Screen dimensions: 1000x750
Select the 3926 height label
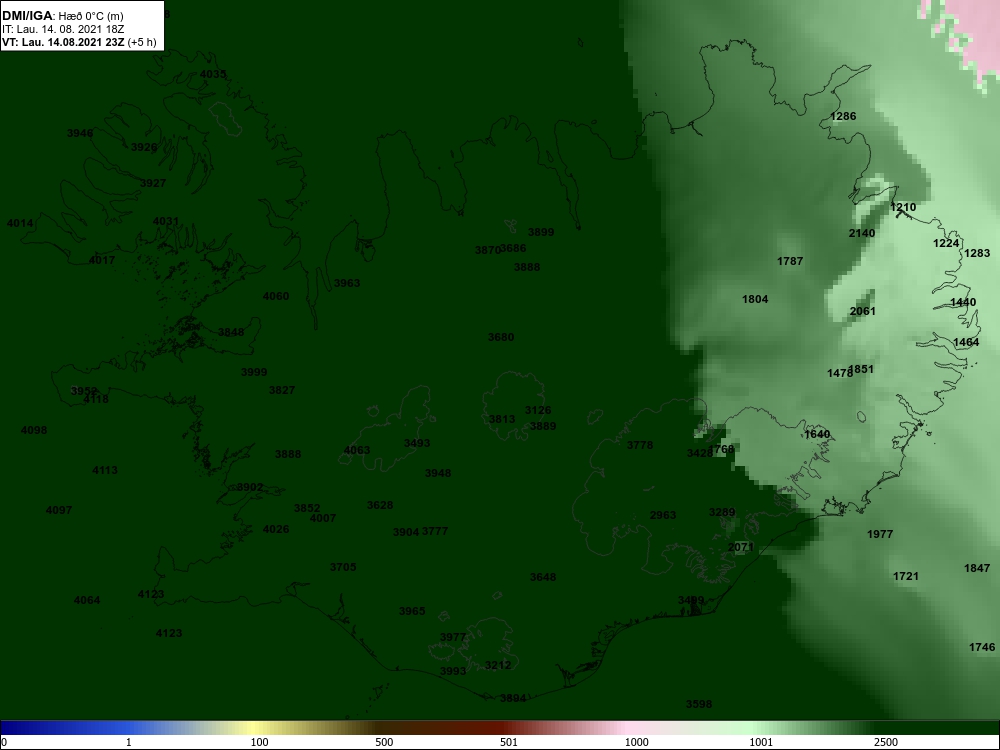coord(144,147)
